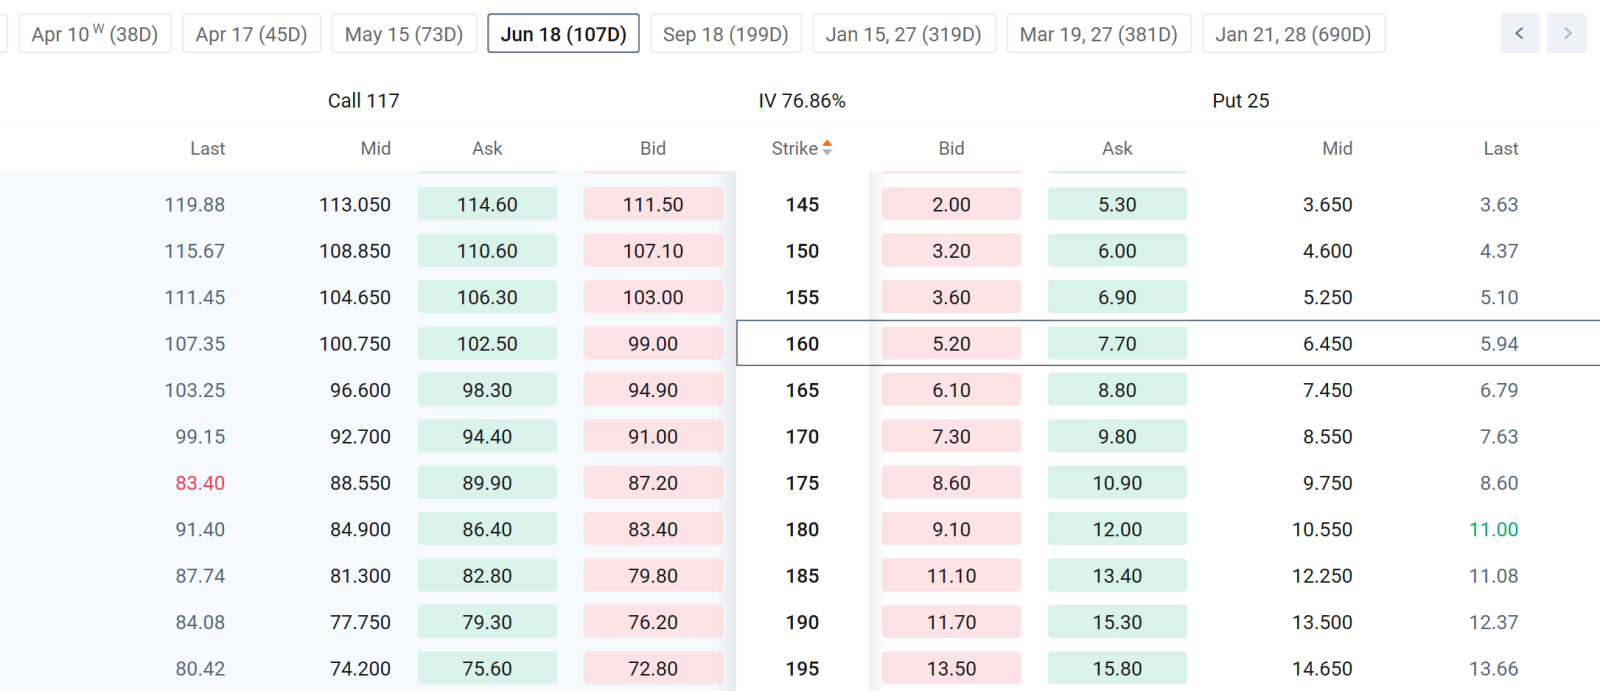Click the call ask price 102.50 at strike 160

click(487, 344)
